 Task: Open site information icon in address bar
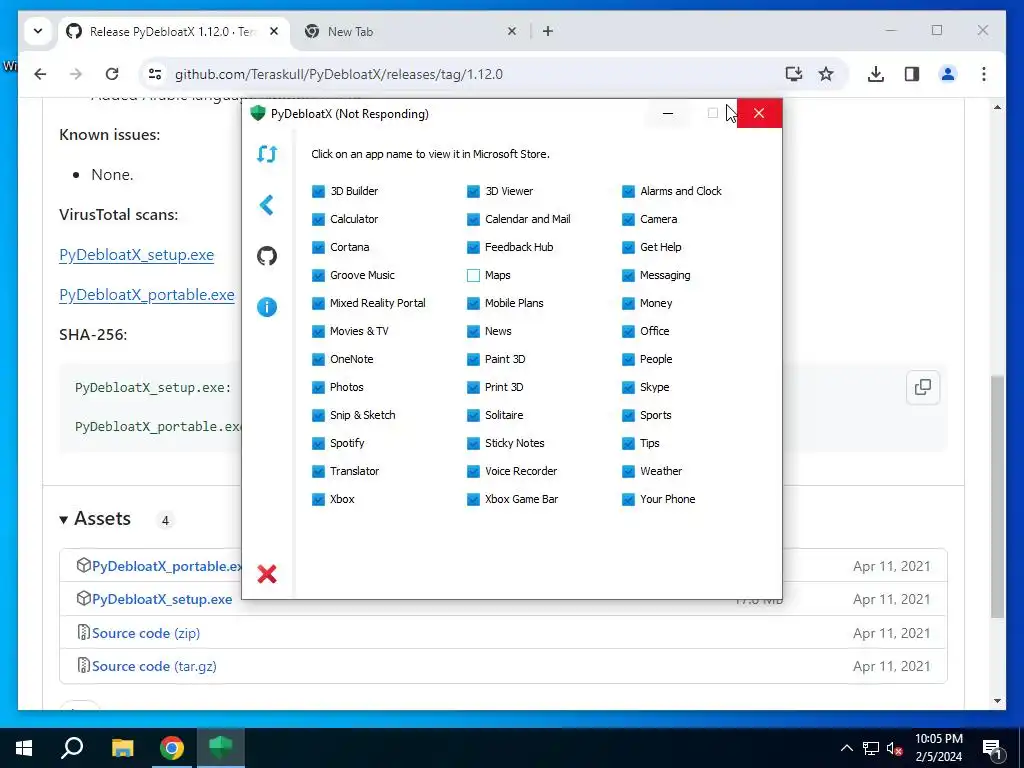point(155,74)
